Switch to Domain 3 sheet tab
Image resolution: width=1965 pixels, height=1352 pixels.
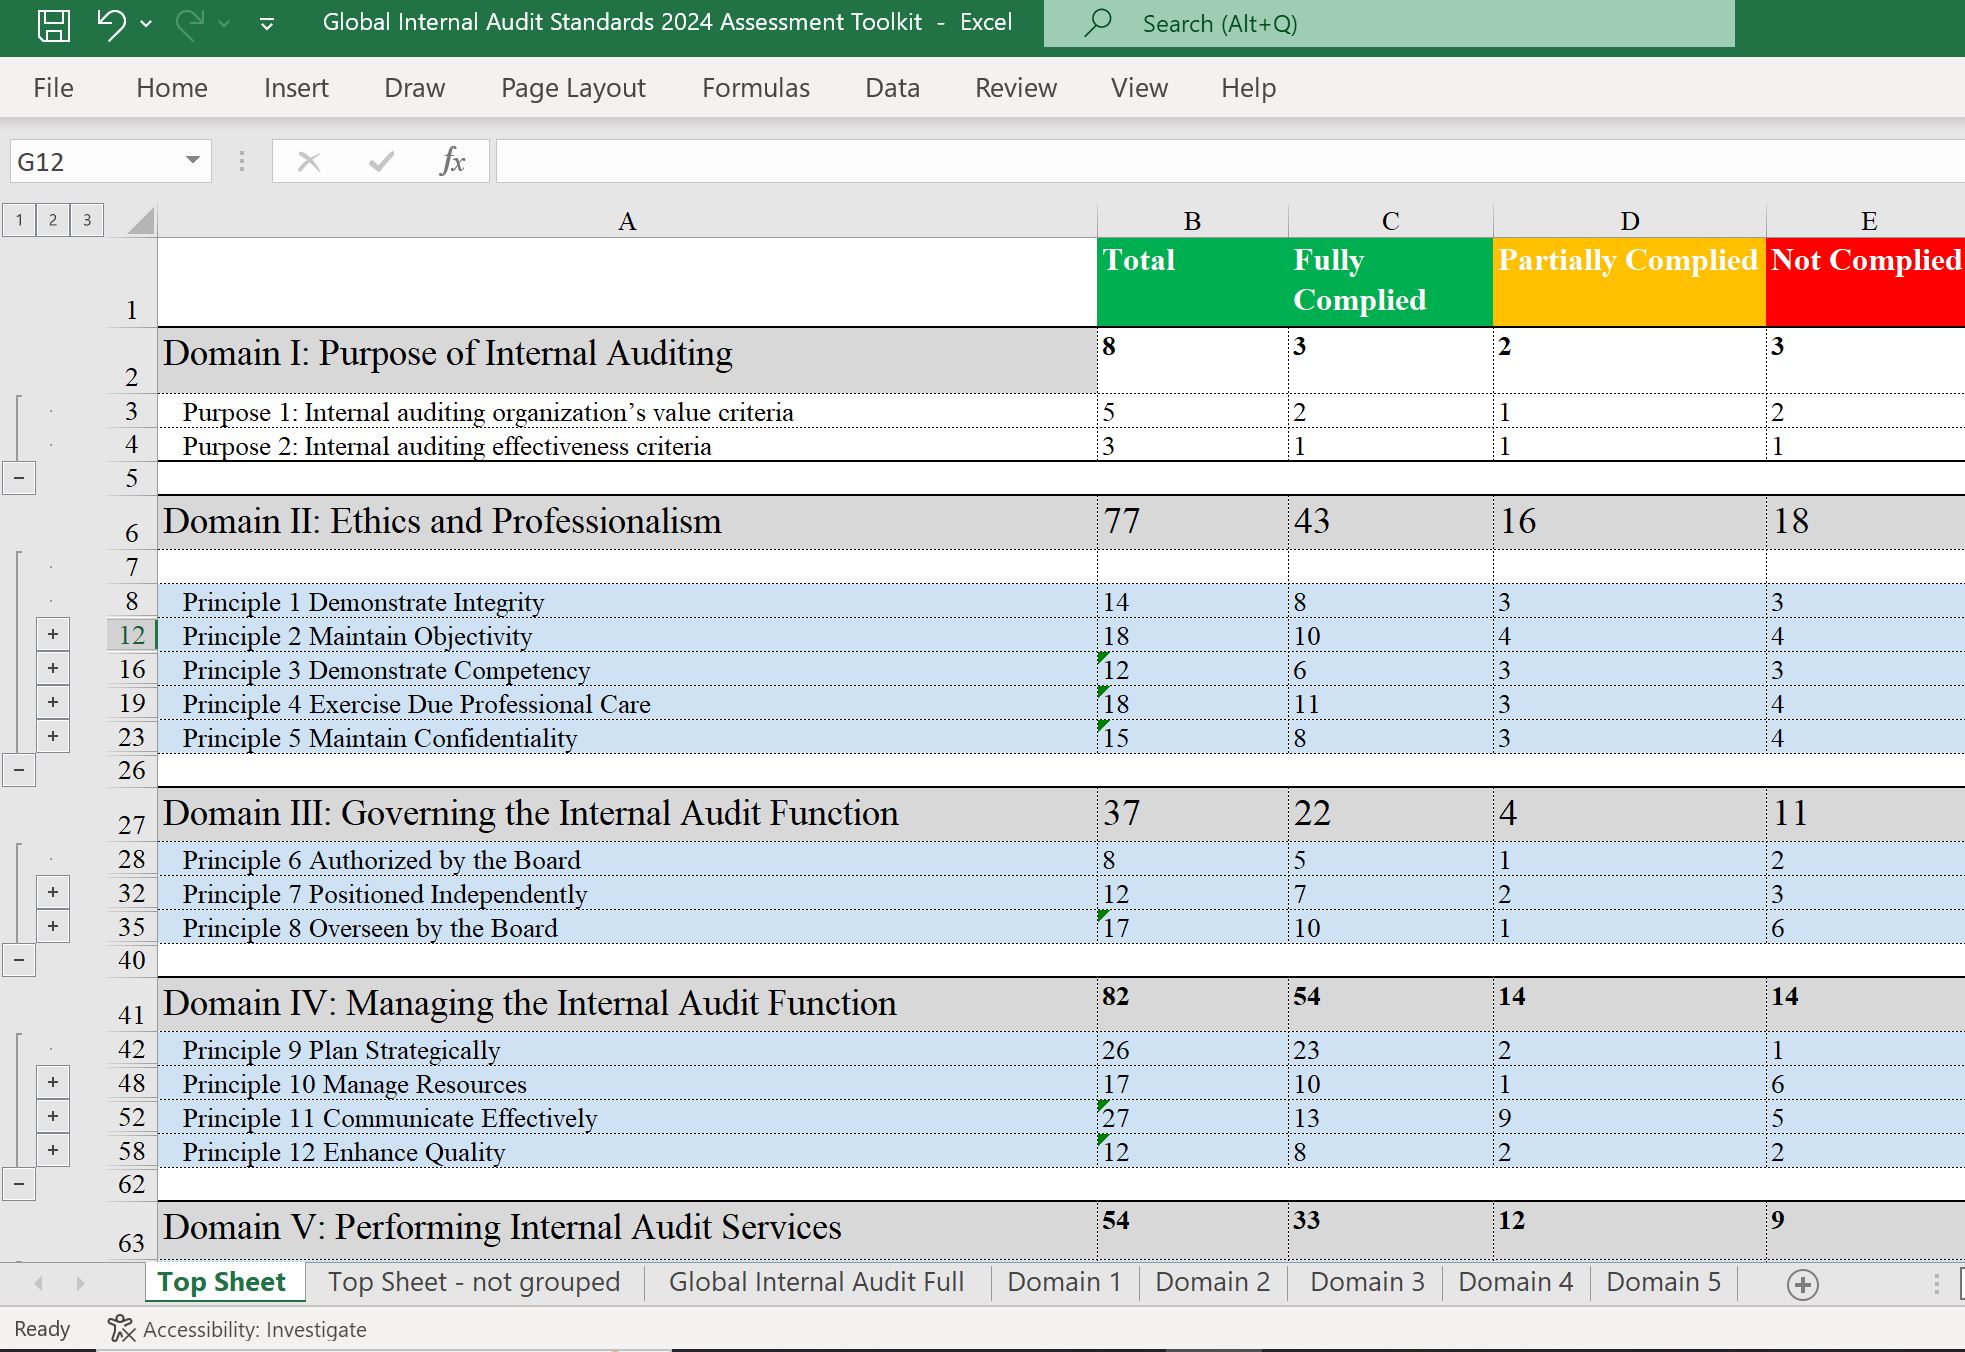pos(1366,1282)
